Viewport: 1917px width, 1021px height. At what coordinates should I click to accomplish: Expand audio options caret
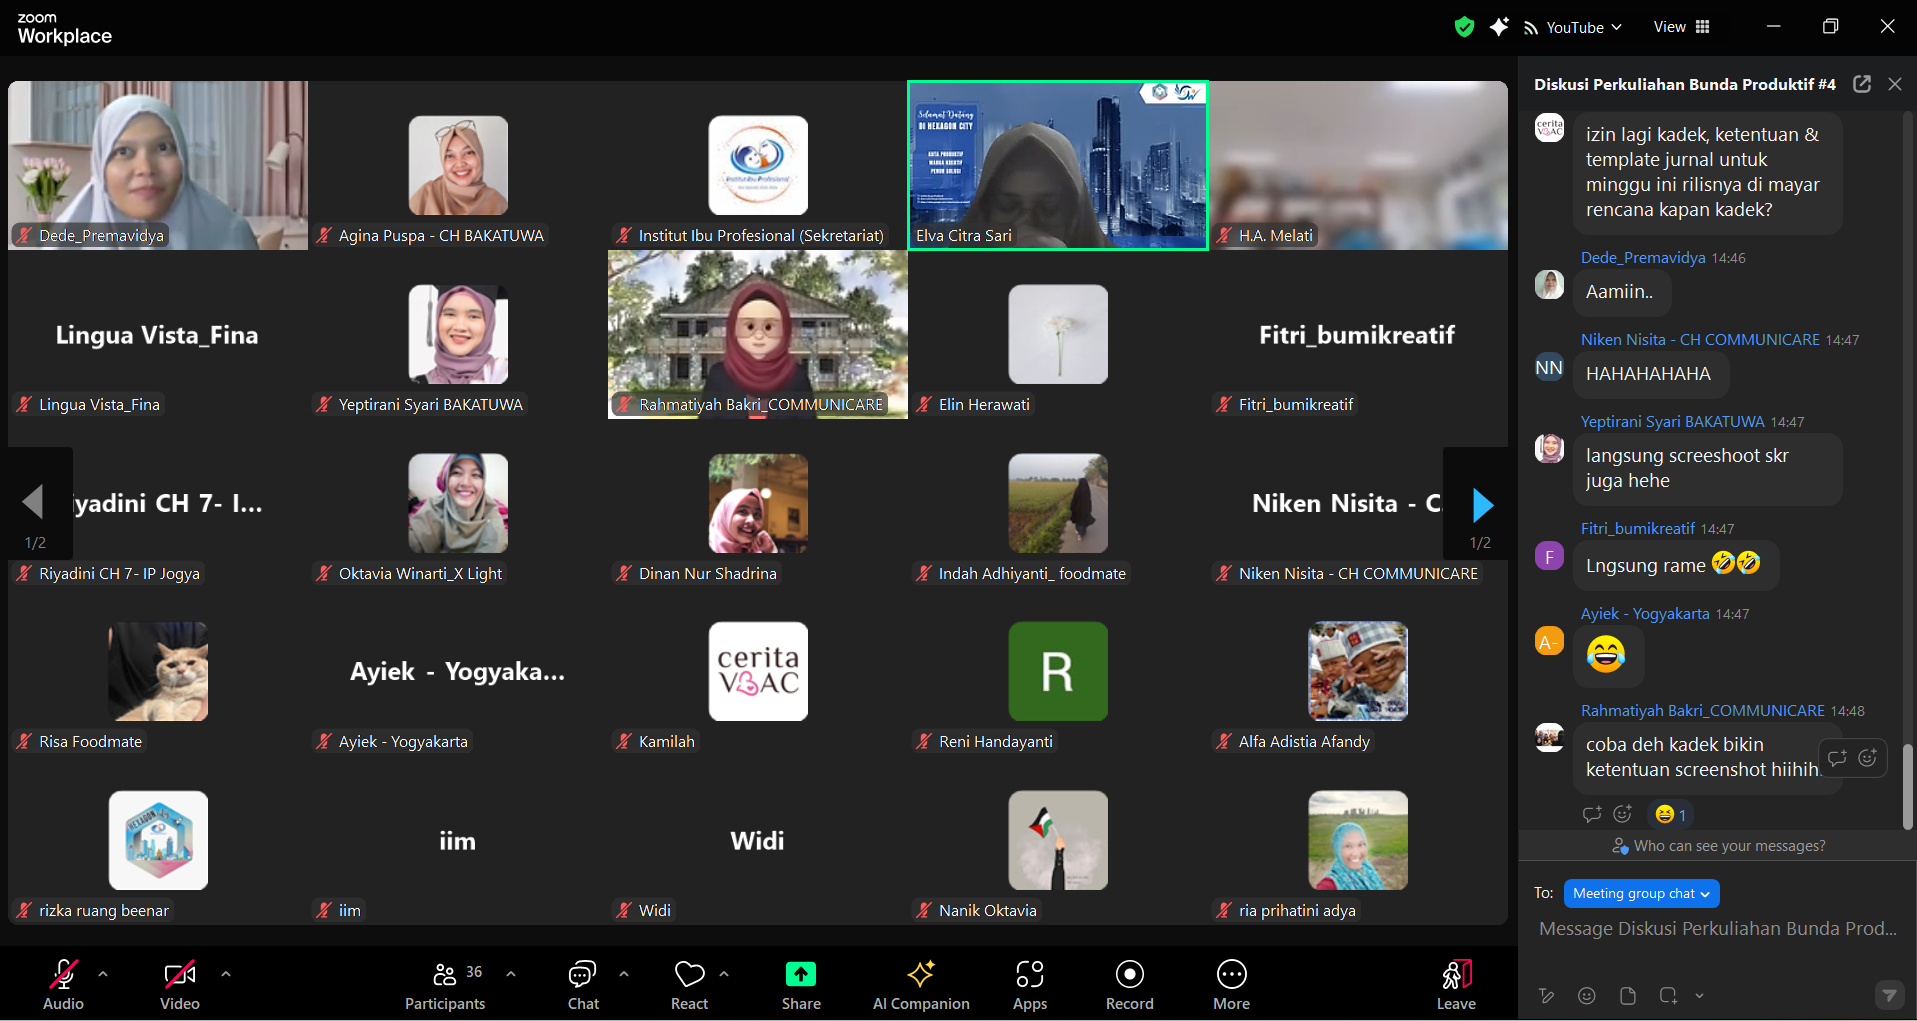(103, 973)
